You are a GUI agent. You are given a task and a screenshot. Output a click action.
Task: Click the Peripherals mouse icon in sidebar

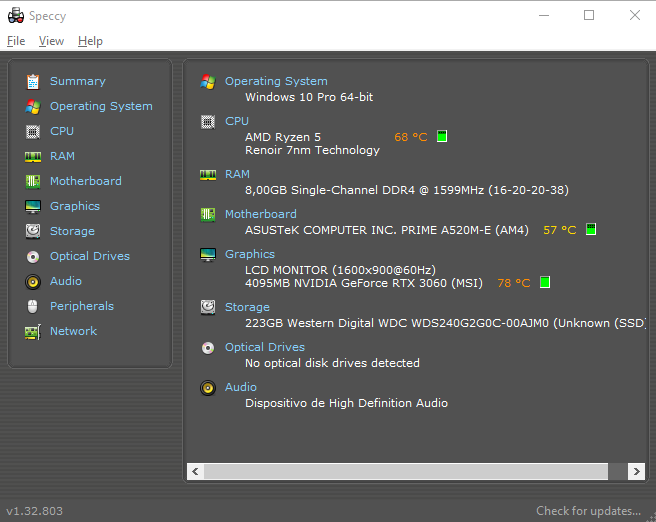[33, 307]
